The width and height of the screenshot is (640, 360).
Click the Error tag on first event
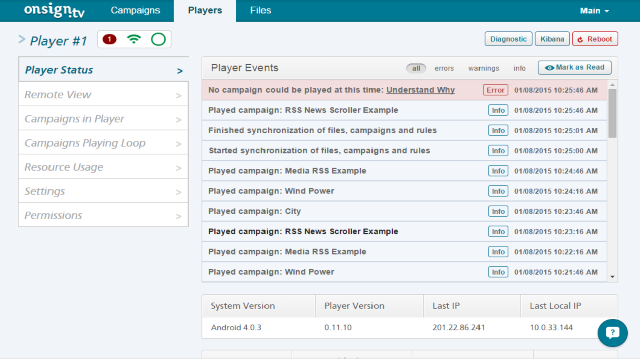(496, 90)
